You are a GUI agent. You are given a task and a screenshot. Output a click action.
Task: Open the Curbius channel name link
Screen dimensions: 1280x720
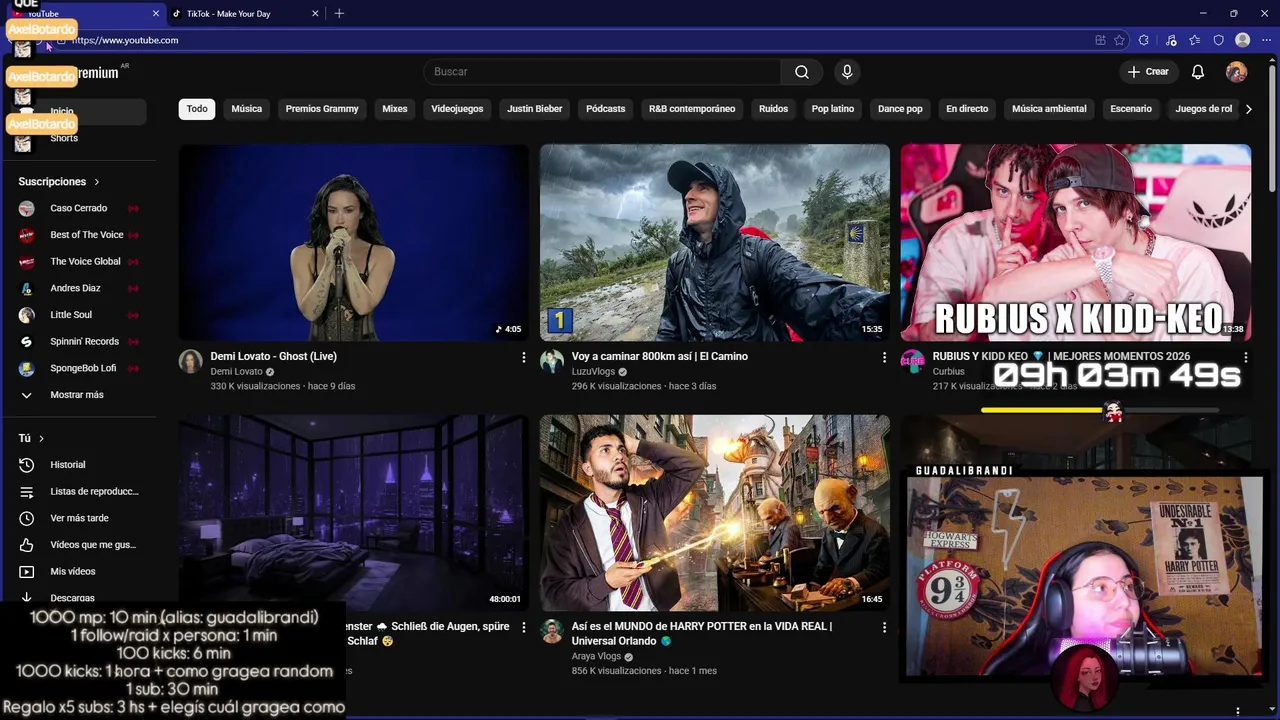coord(949,371)
